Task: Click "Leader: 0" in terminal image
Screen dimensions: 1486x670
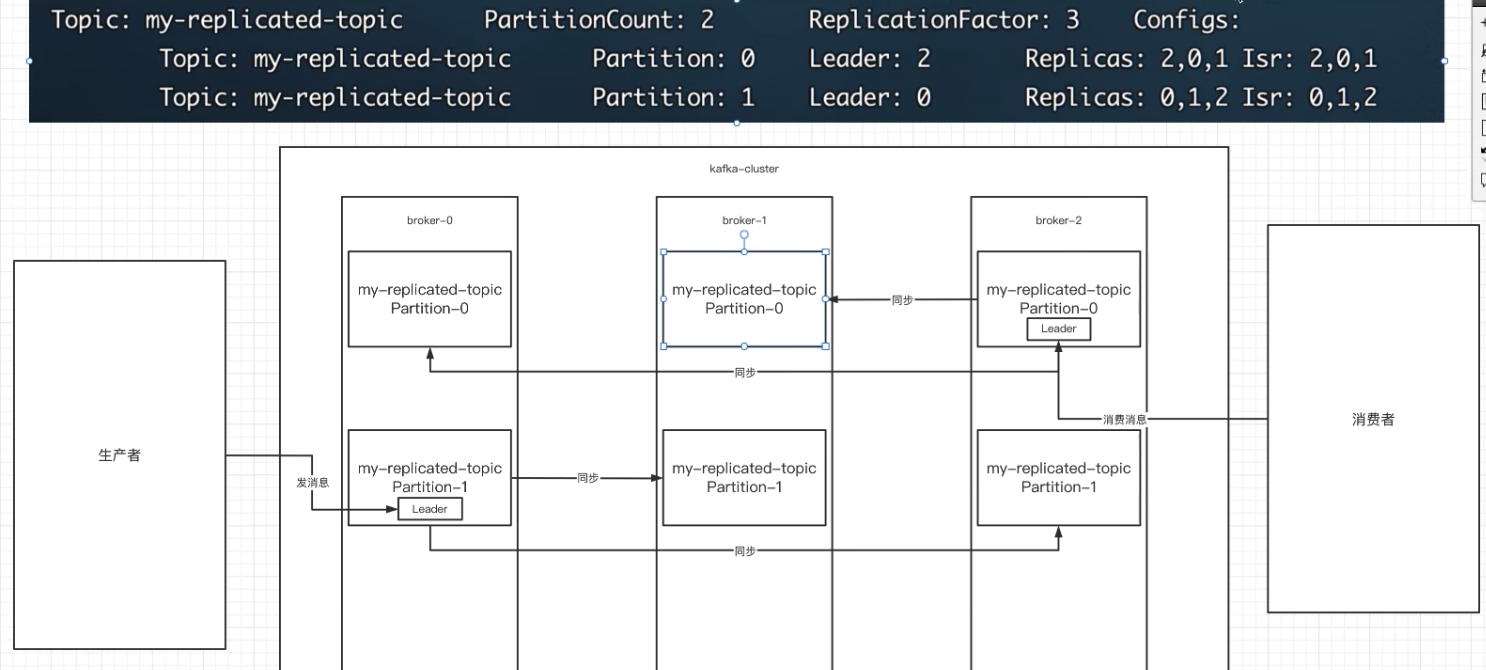Action: tap(869, 98)
